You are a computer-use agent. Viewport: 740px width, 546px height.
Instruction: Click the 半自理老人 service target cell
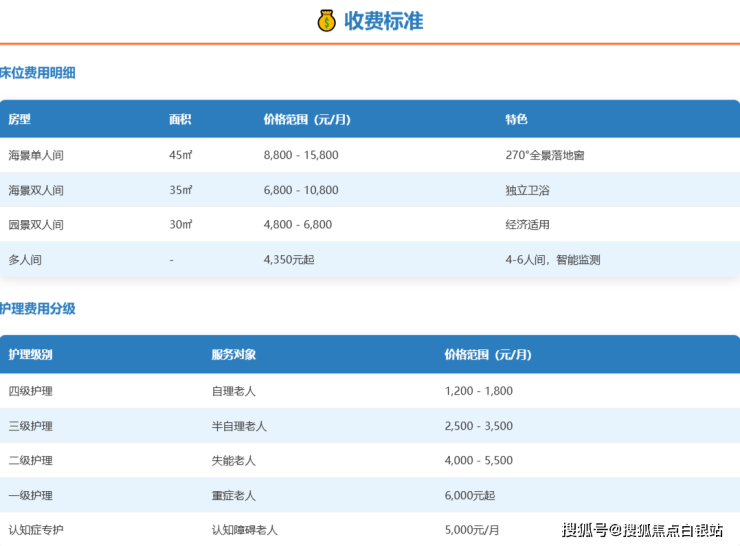(239, 426)
